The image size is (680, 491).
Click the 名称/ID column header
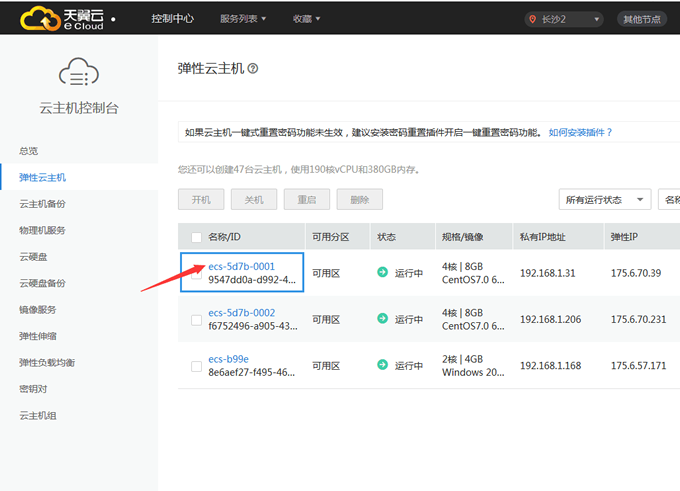pyautogui.click(x=224, y=237)
